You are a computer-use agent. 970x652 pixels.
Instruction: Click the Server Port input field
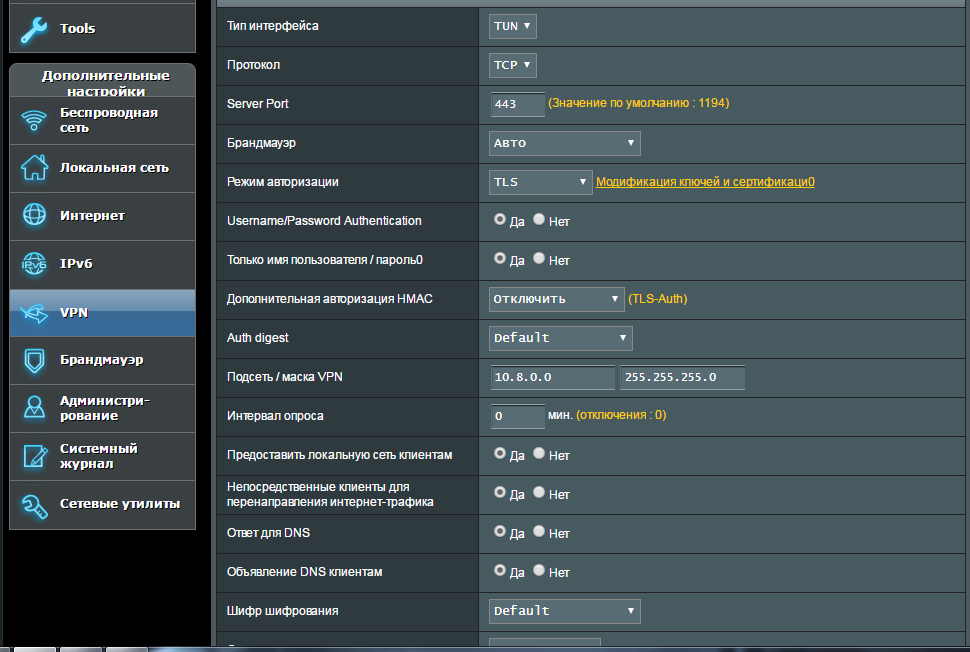(518, 104)
